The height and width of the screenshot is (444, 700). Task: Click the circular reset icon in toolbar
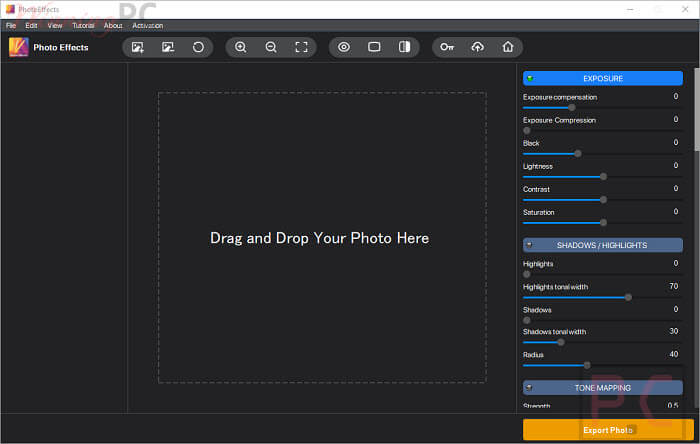tap(198, 47)
